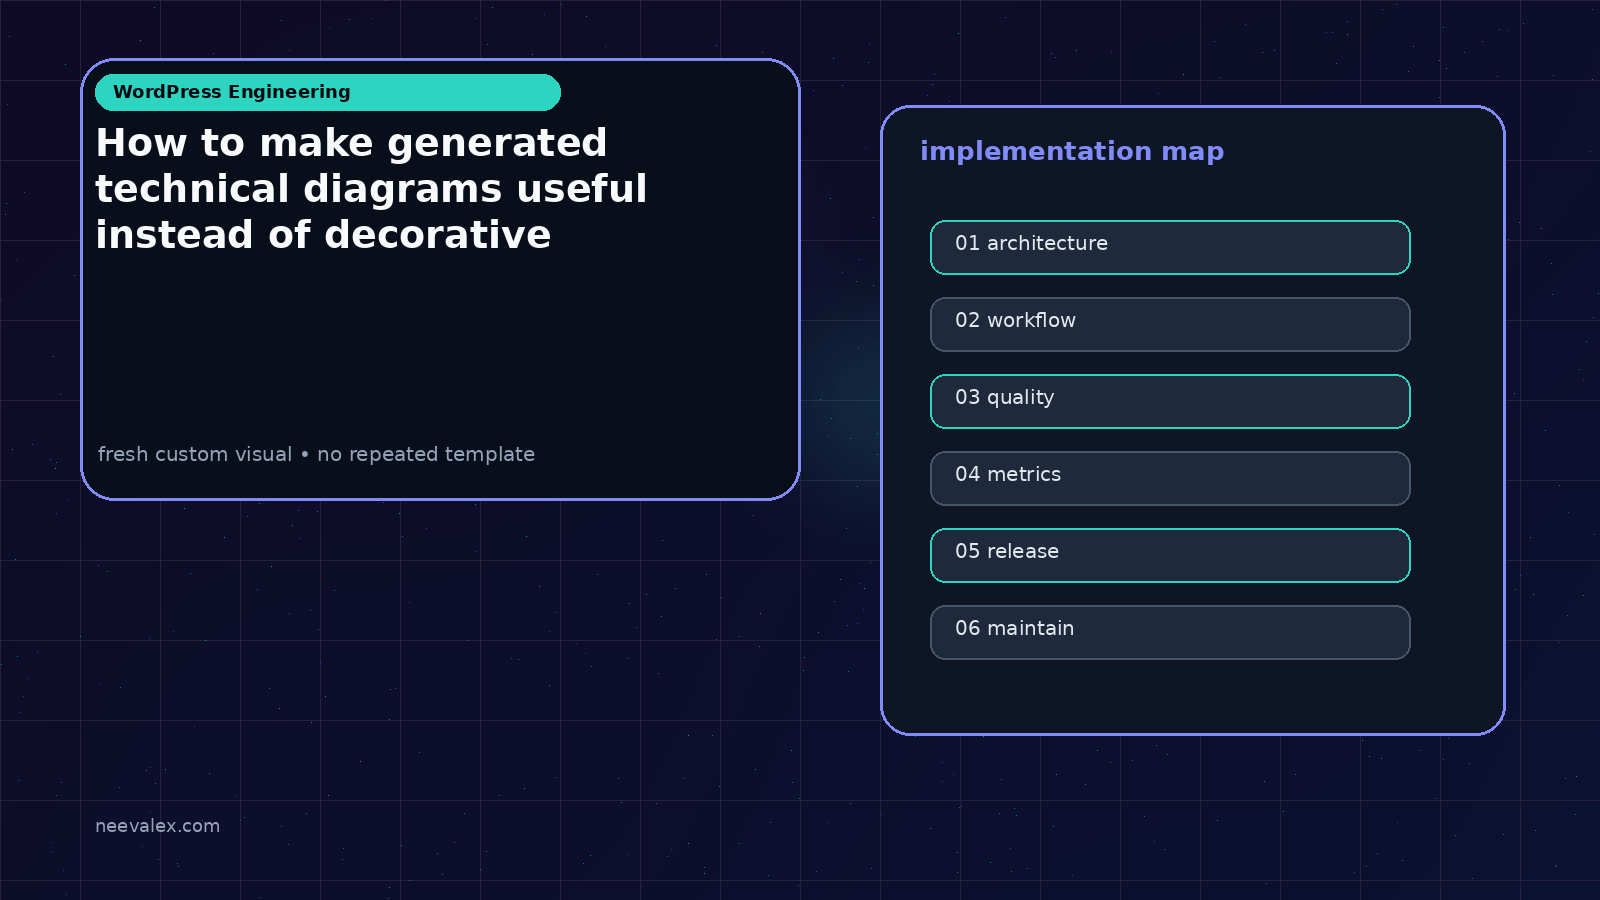Viewport: 1600px width, 900px height.
Task: Click the headline about generated technical diagrams
Action: [371, 189]
